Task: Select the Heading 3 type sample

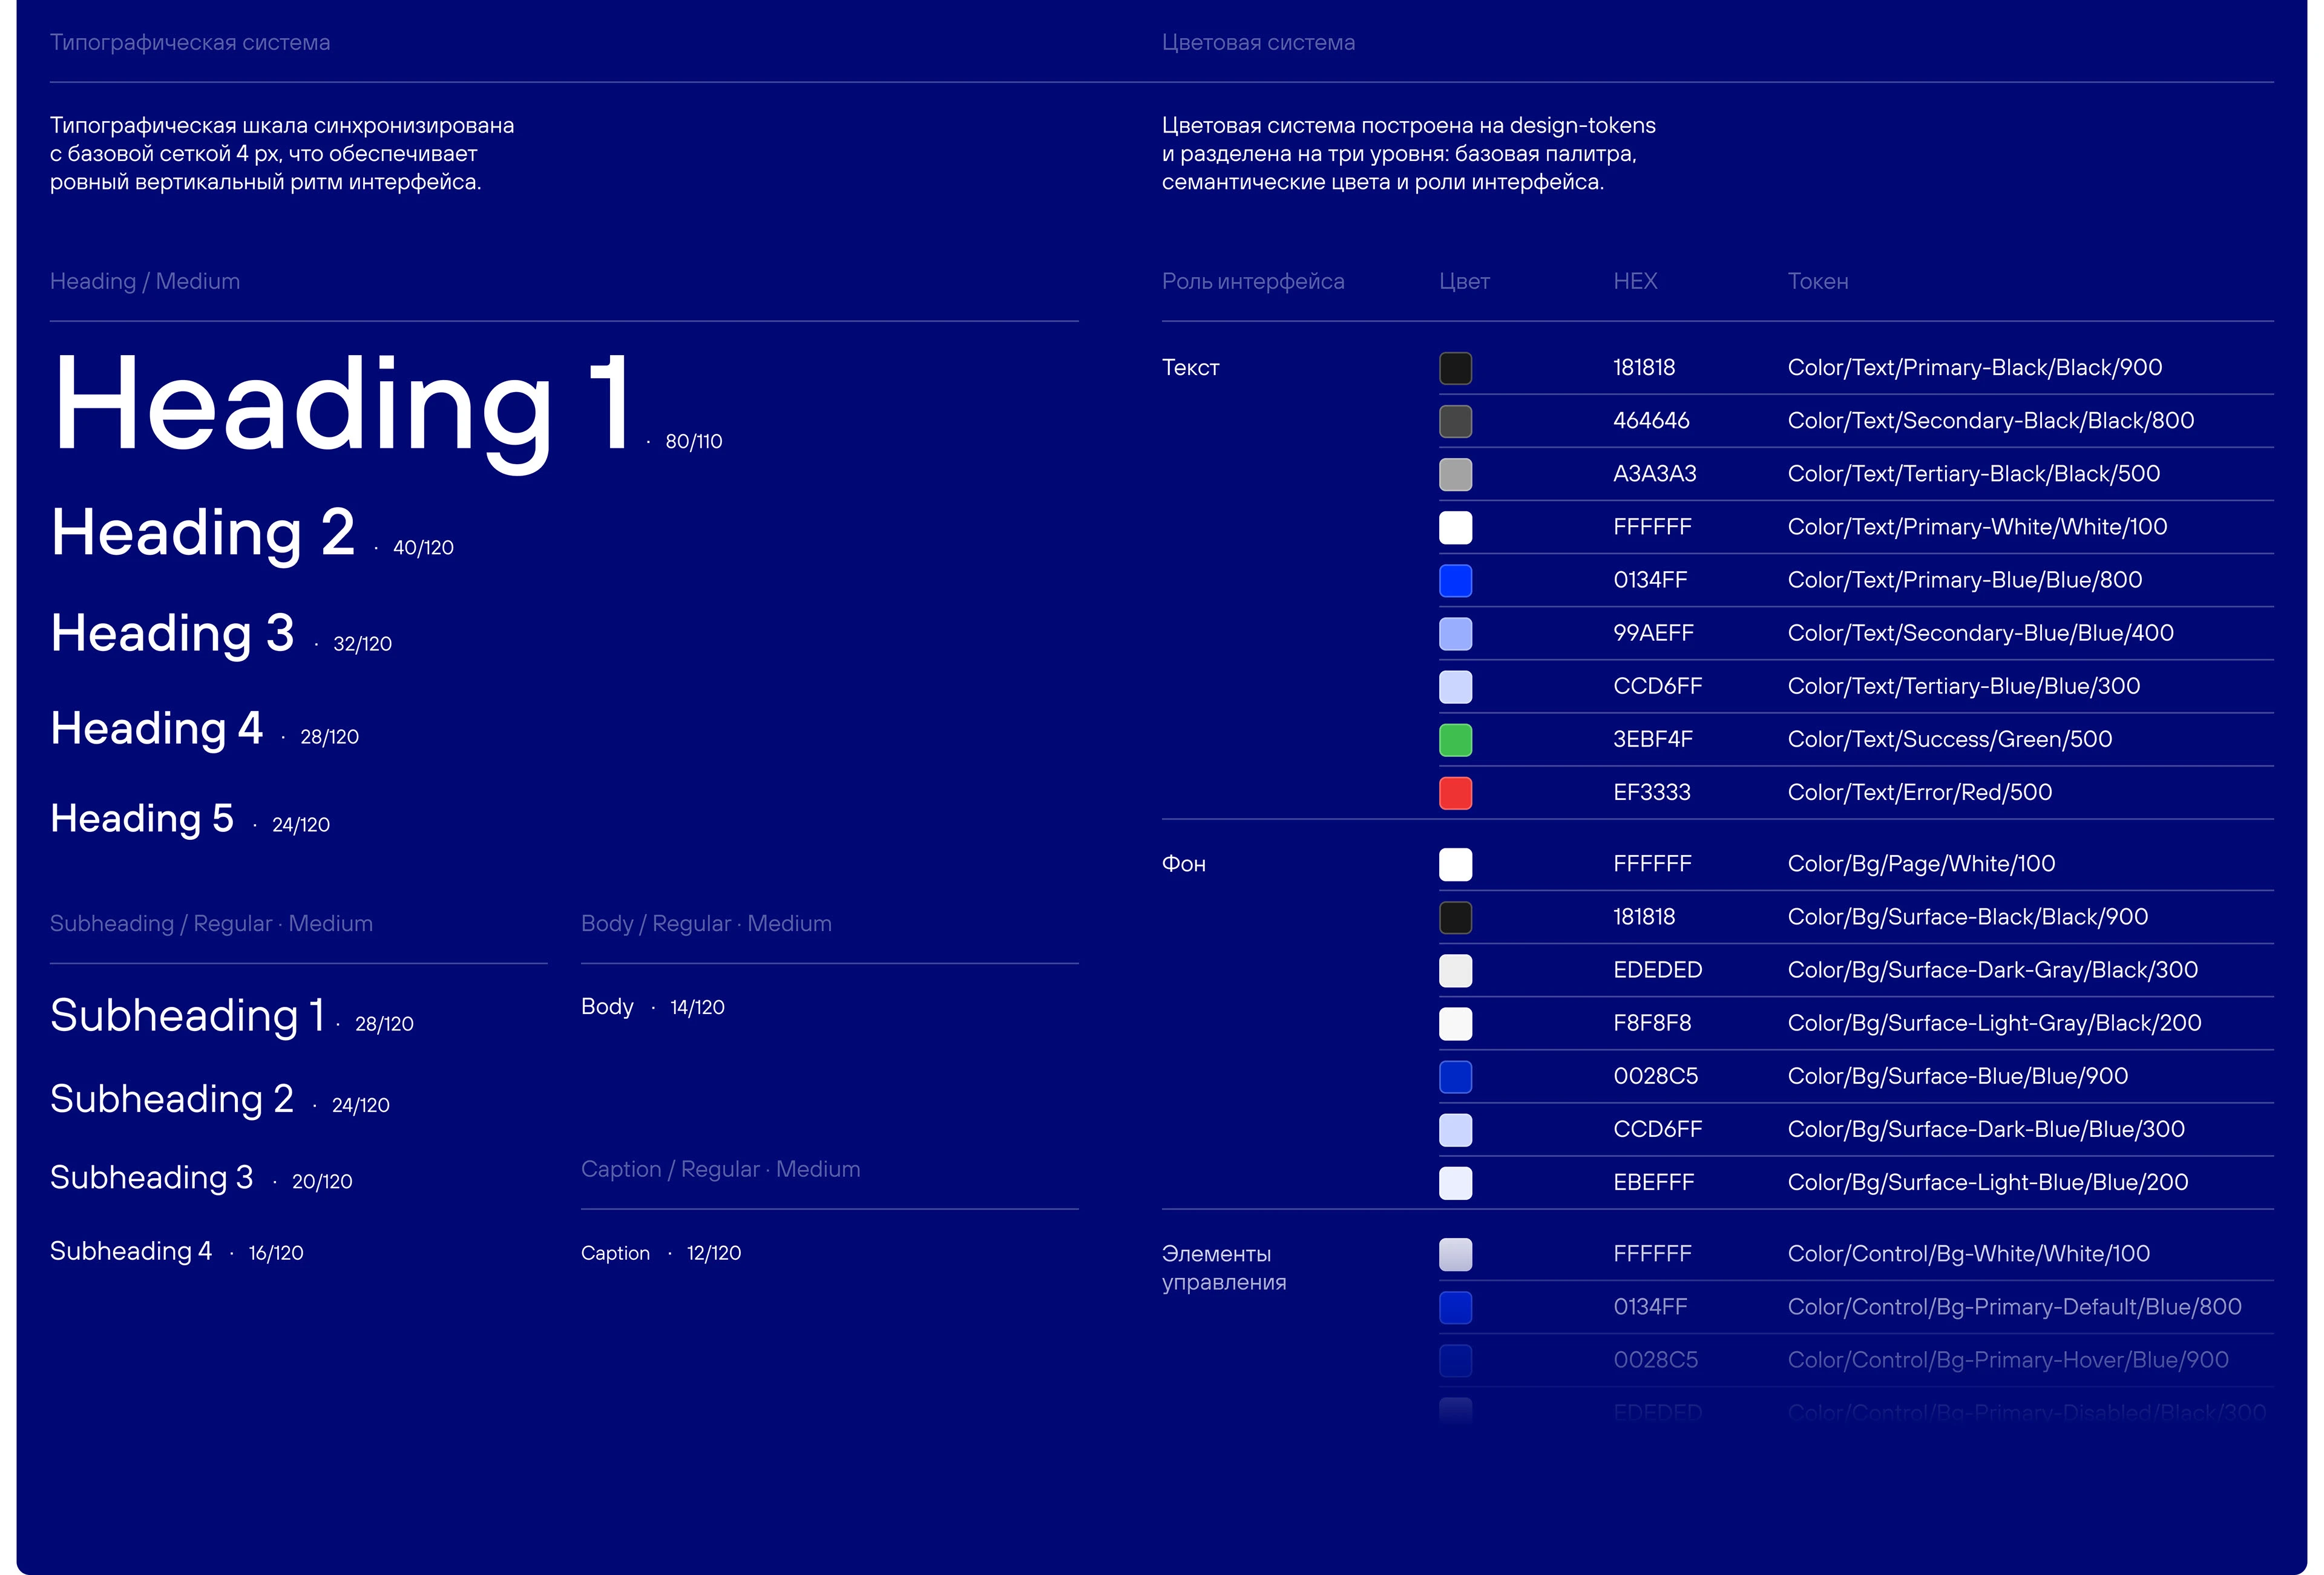Action: click(x=172, y=634)
